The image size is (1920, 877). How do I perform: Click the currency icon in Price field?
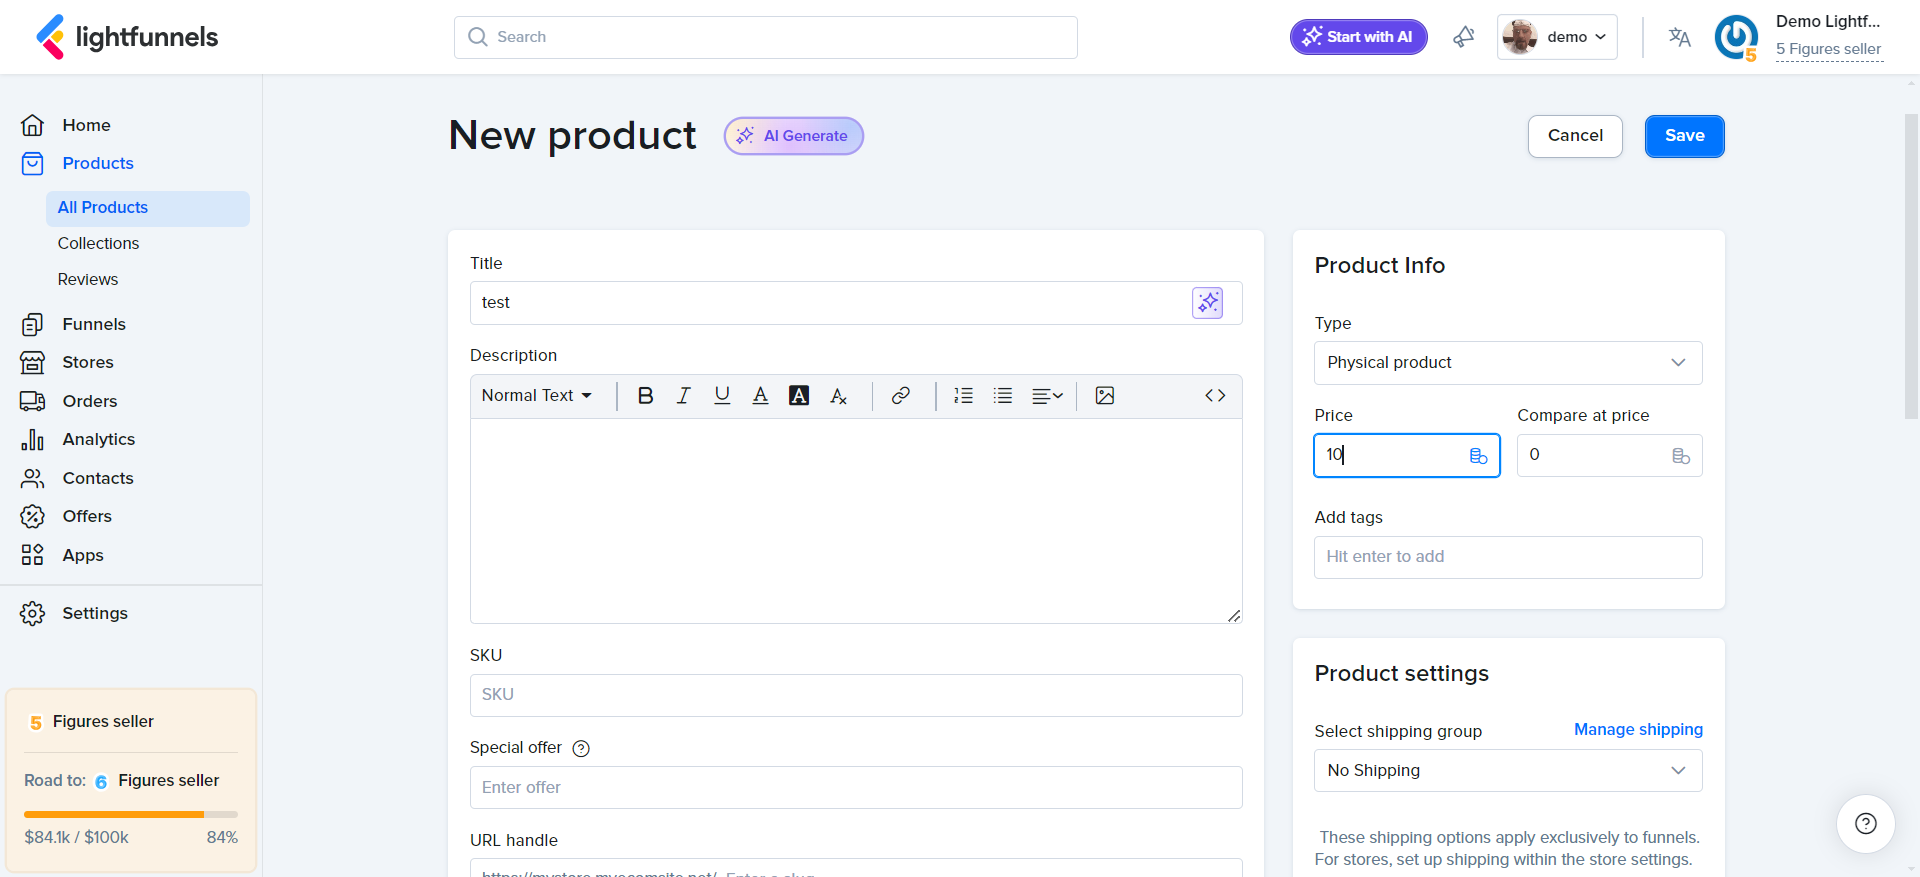(x=1478, y=456)
